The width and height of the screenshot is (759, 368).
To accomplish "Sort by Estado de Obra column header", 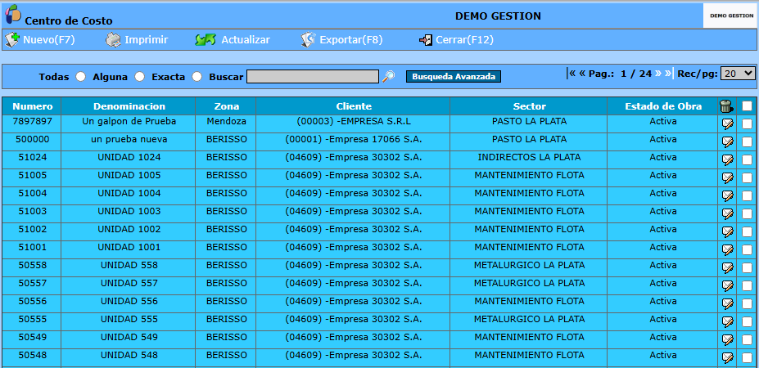I will click(663, 107).
